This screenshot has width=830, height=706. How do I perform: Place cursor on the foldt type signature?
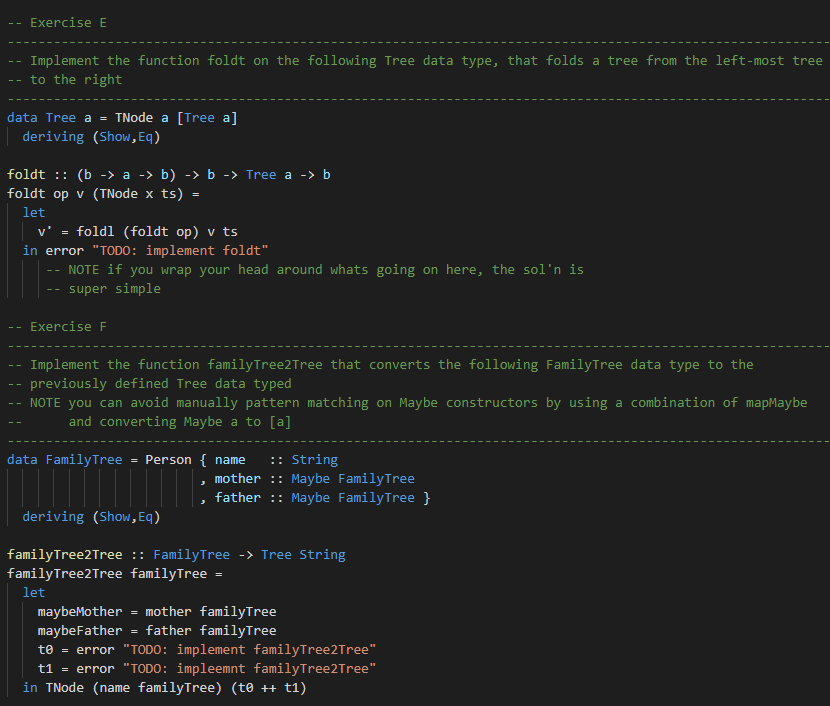pyautogui.click(x=170, y=174)
